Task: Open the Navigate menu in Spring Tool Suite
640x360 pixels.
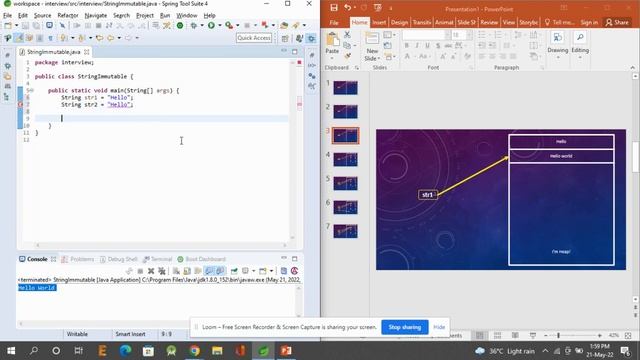Action: point(96,16)
